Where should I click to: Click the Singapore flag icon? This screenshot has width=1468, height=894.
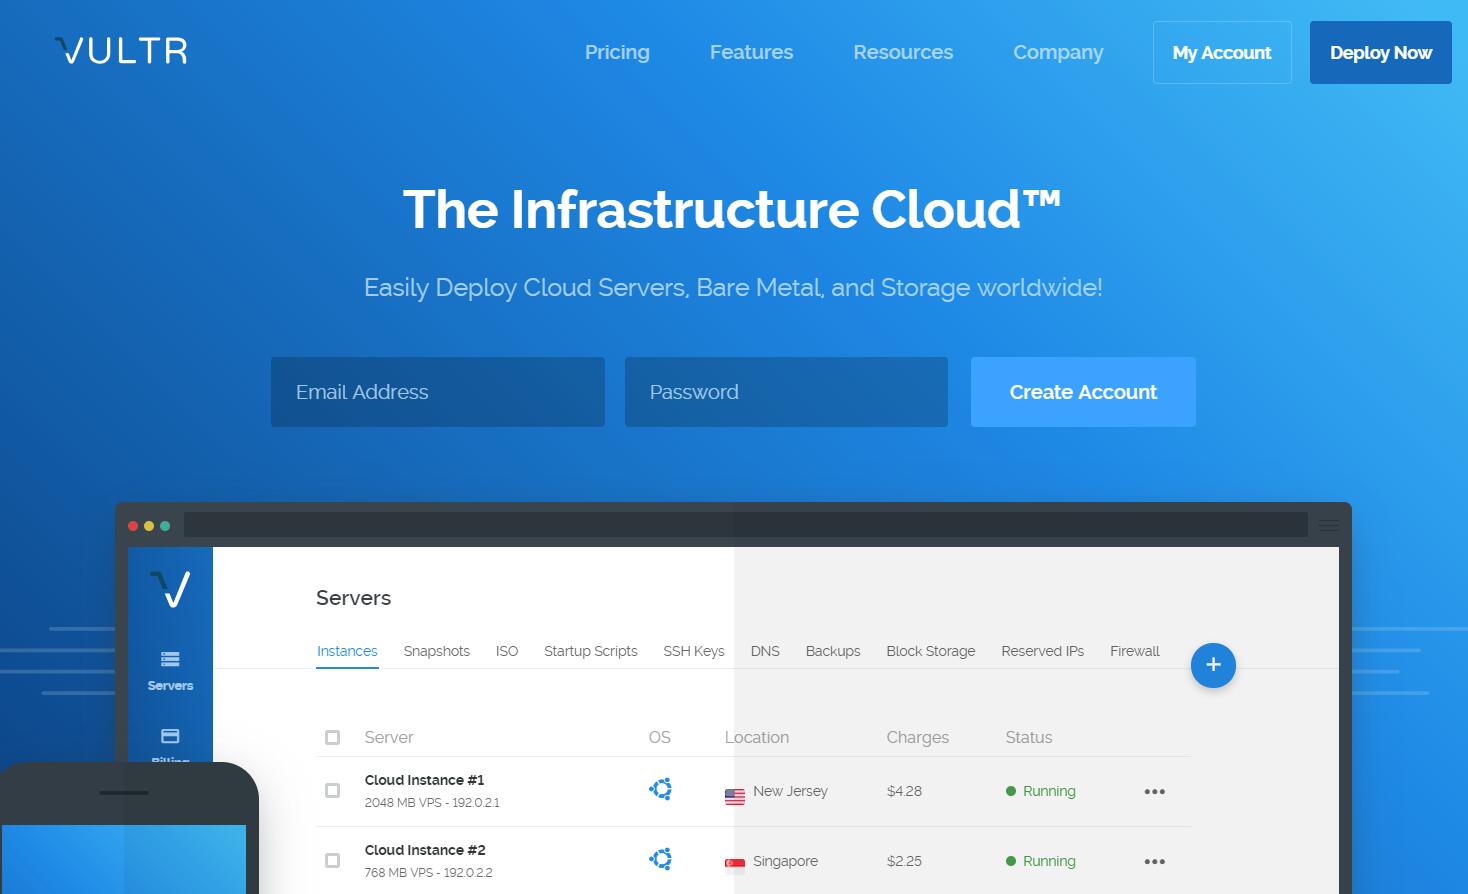click(735, 865)
